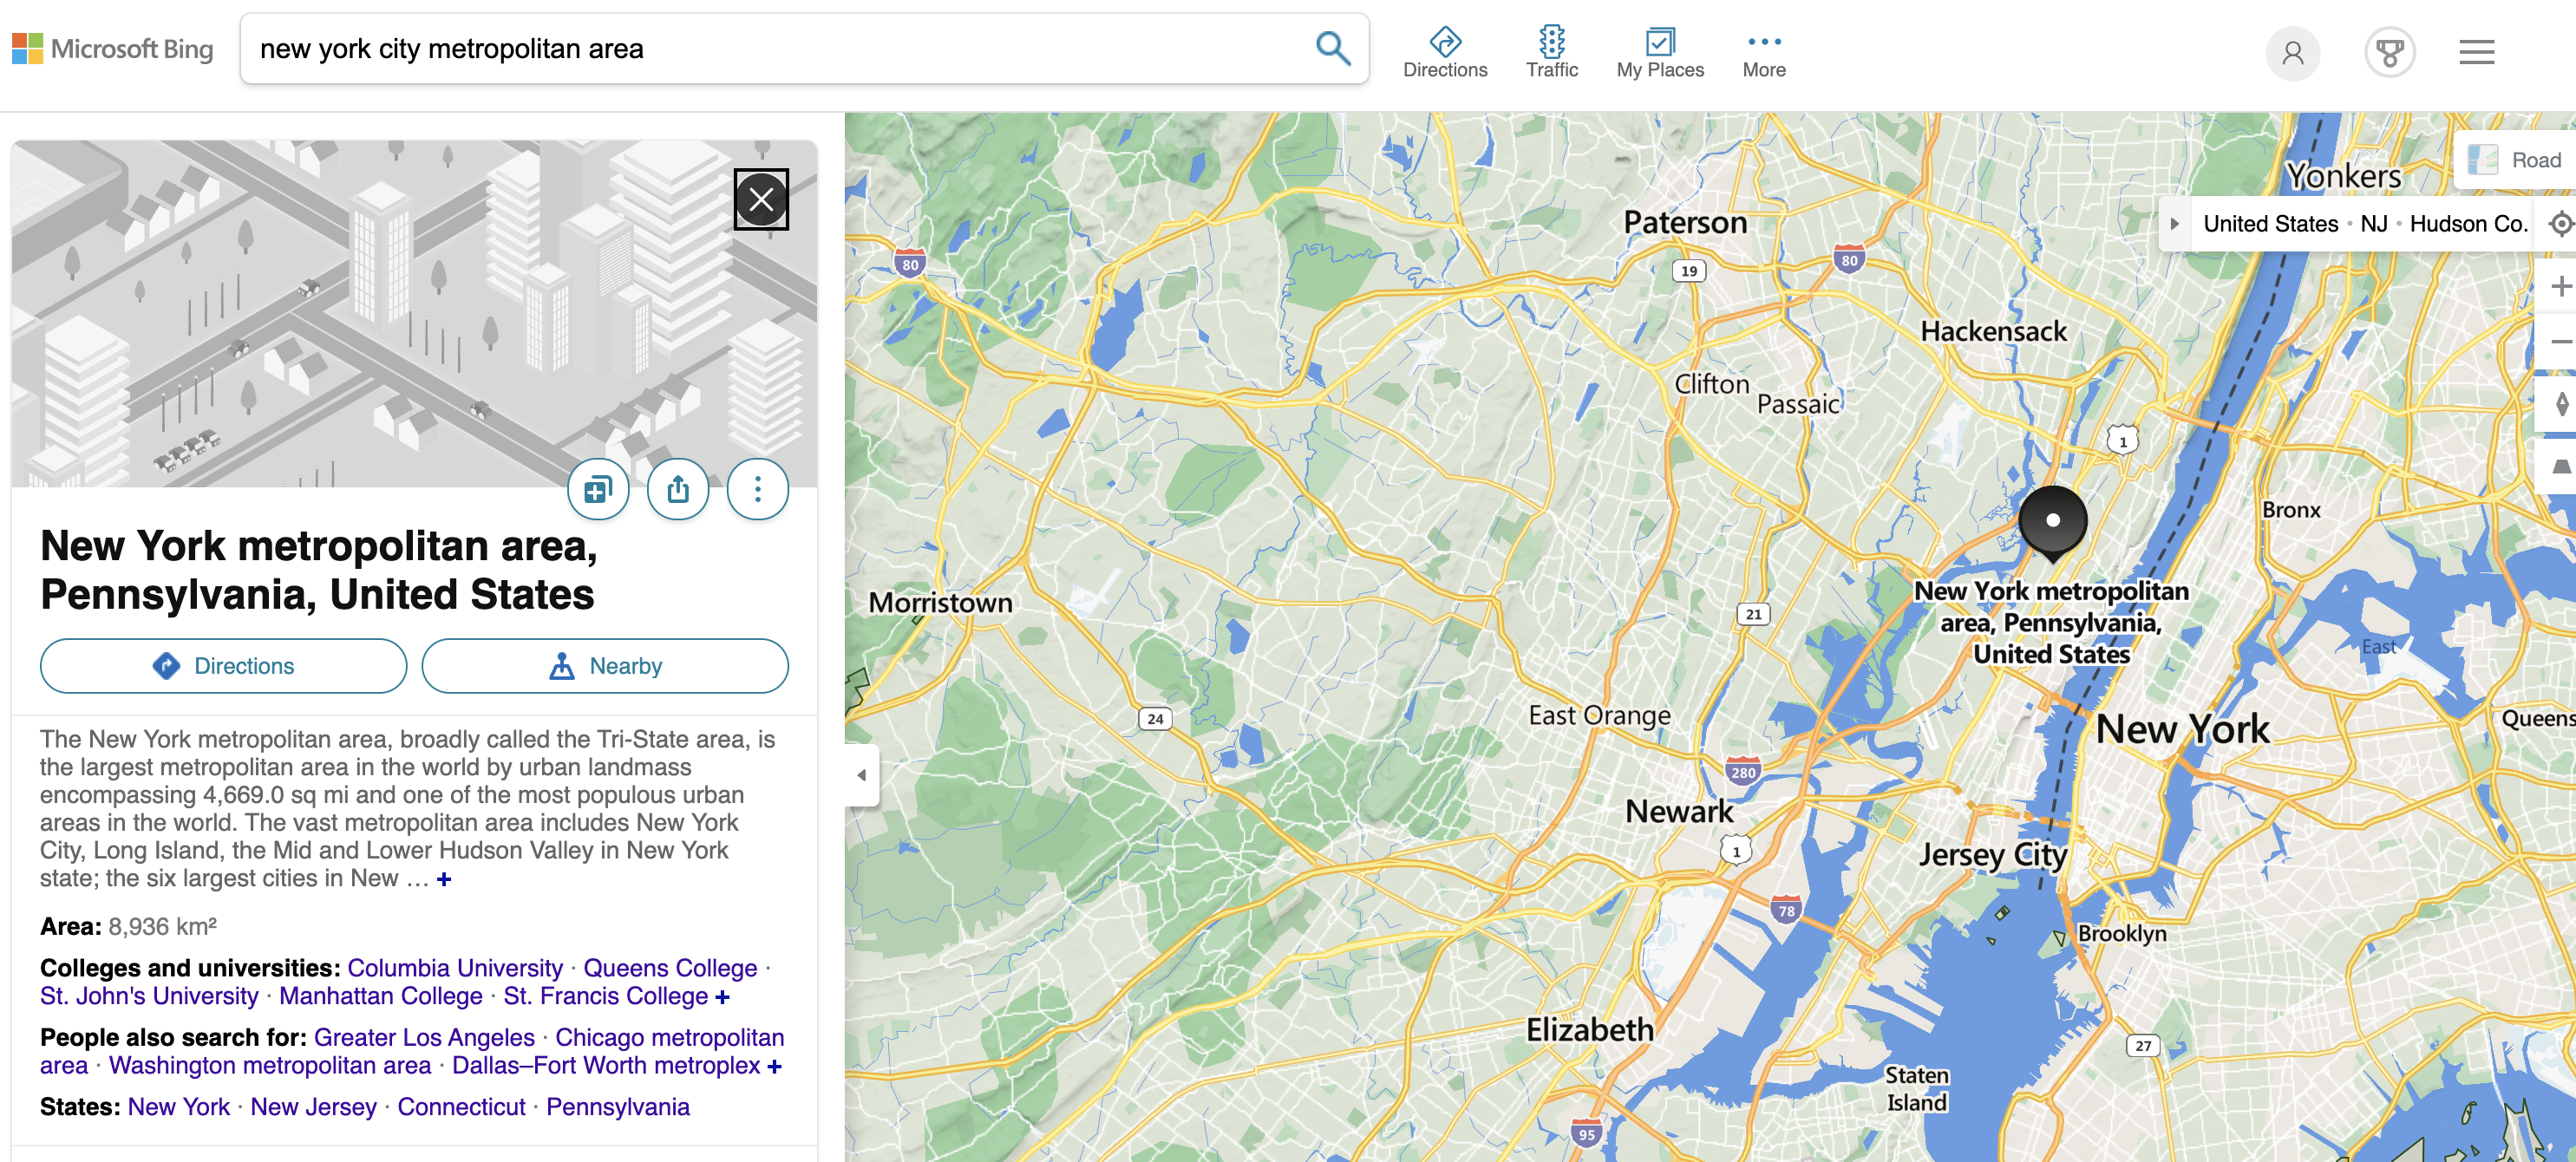Click the Interstate 78 shield
2576x1162 pixels.
1786,909
